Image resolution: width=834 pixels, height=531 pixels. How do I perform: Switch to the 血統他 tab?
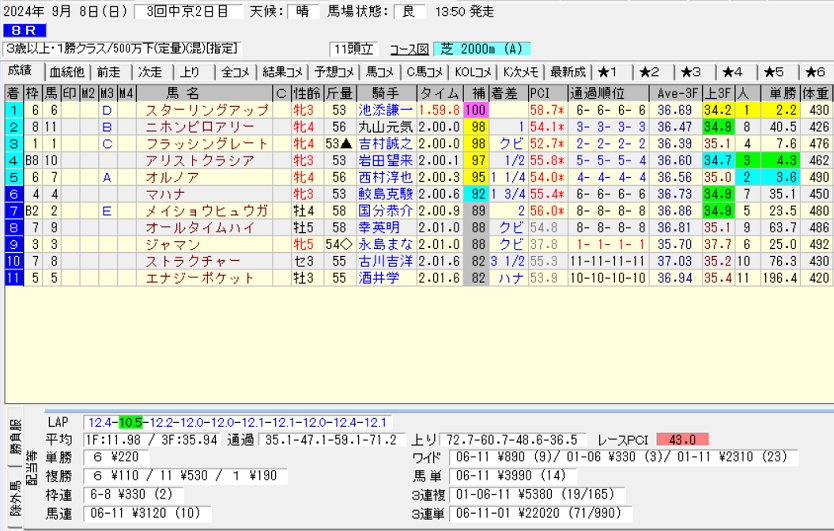point(67,72)
